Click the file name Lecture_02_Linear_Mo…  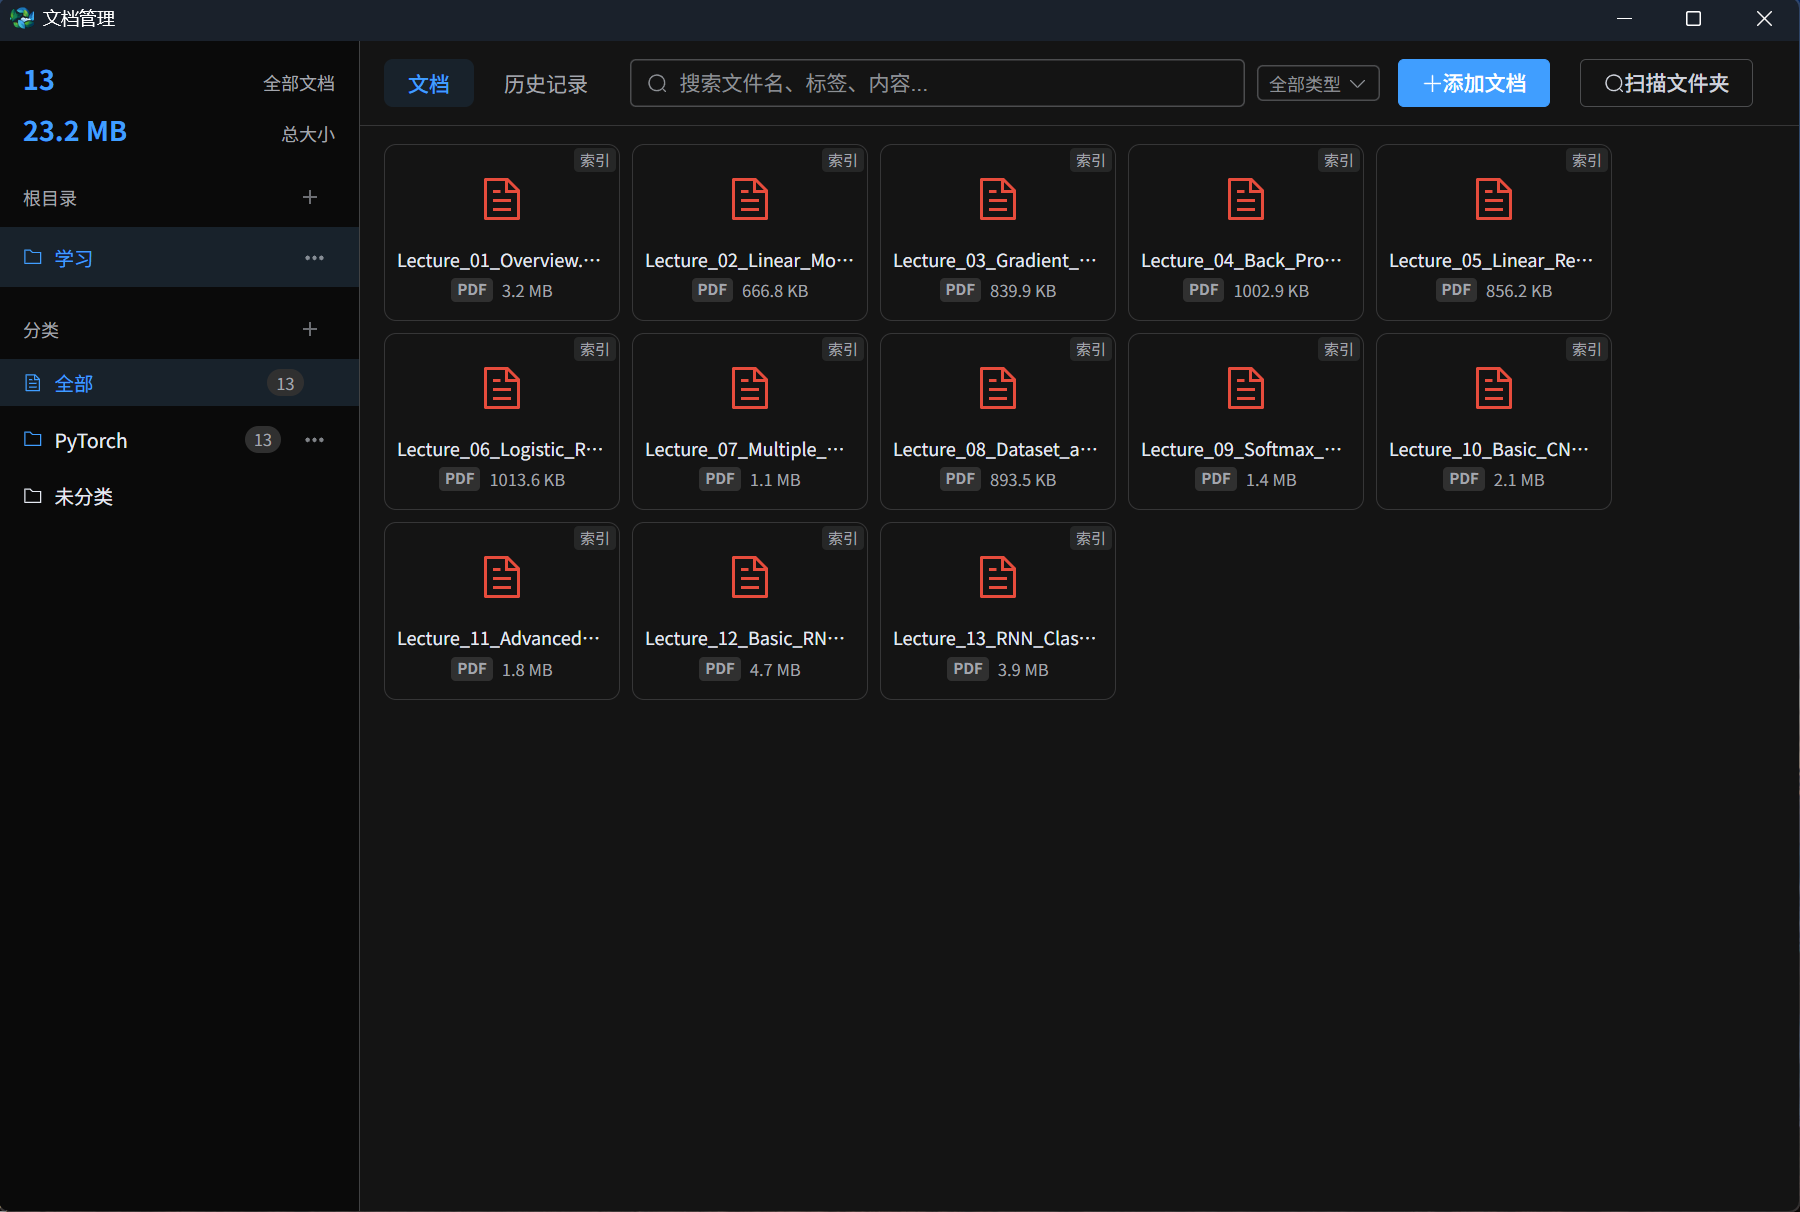[750, 261]
